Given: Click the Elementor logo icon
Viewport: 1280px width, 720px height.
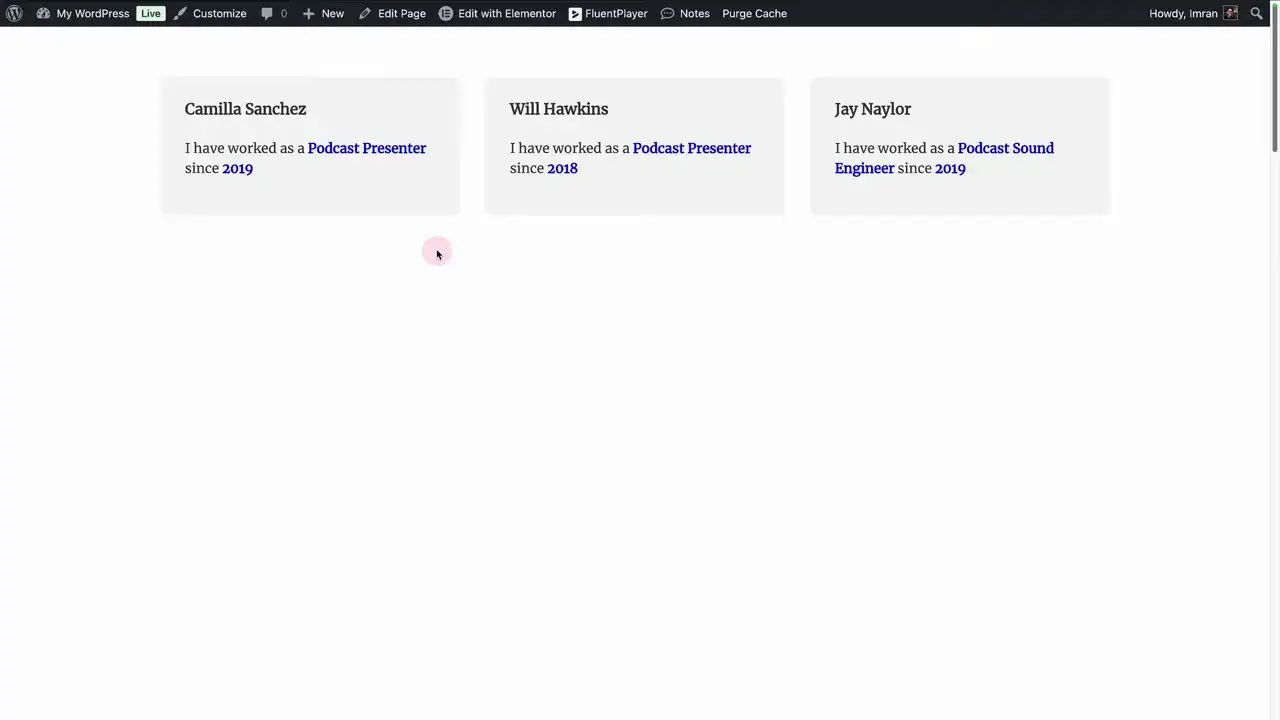Looking at the screenshot, I should tap(446, 13).
